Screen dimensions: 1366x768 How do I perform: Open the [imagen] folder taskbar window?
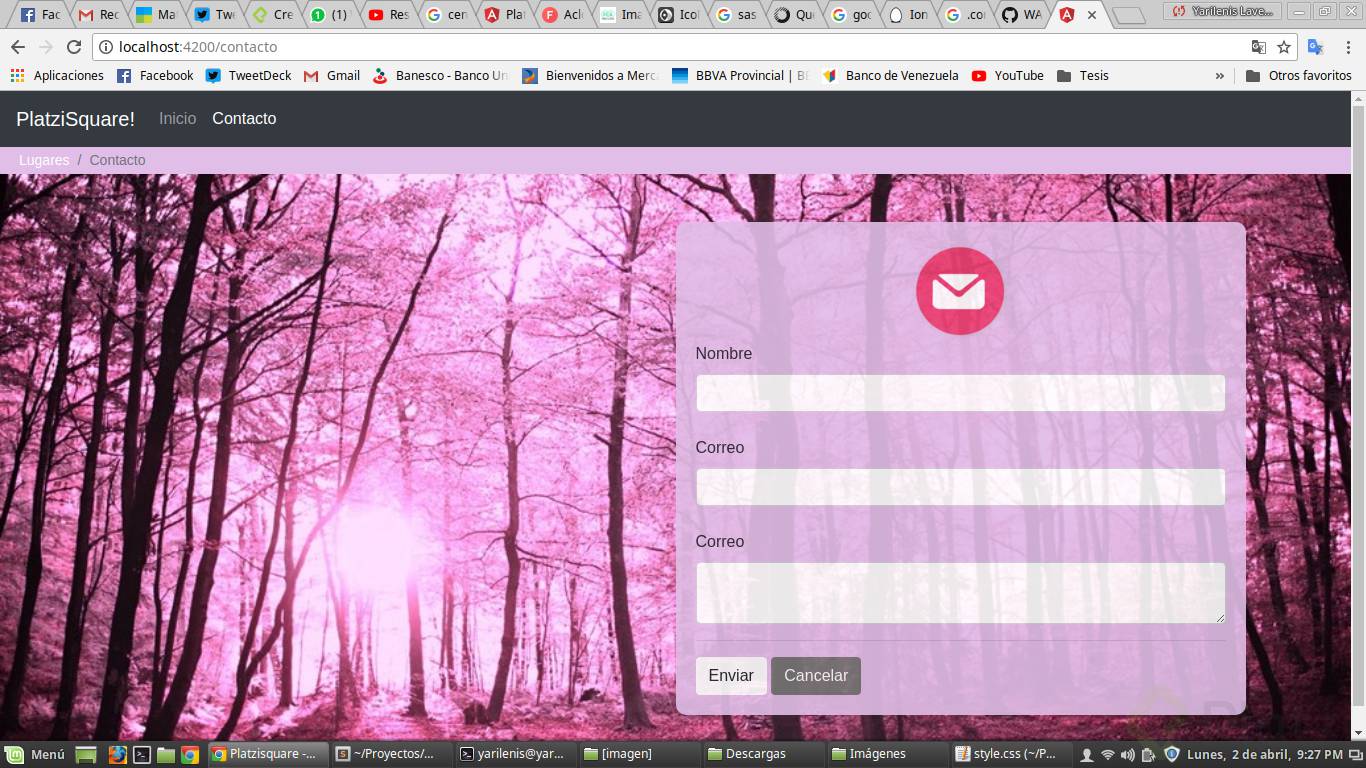pos(639,754)
